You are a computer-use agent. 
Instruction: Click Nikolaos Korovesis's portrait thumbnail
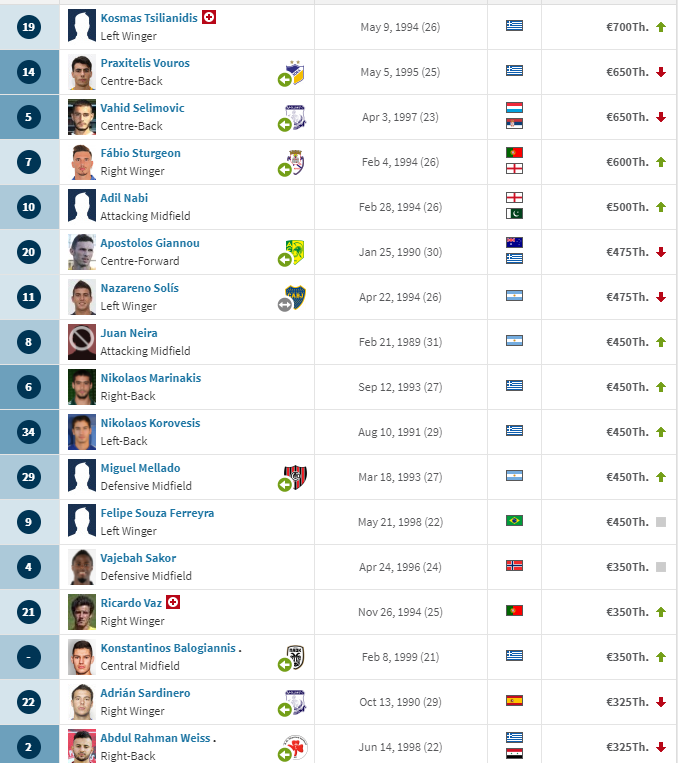pyautogui.click(x=82, y=432)
